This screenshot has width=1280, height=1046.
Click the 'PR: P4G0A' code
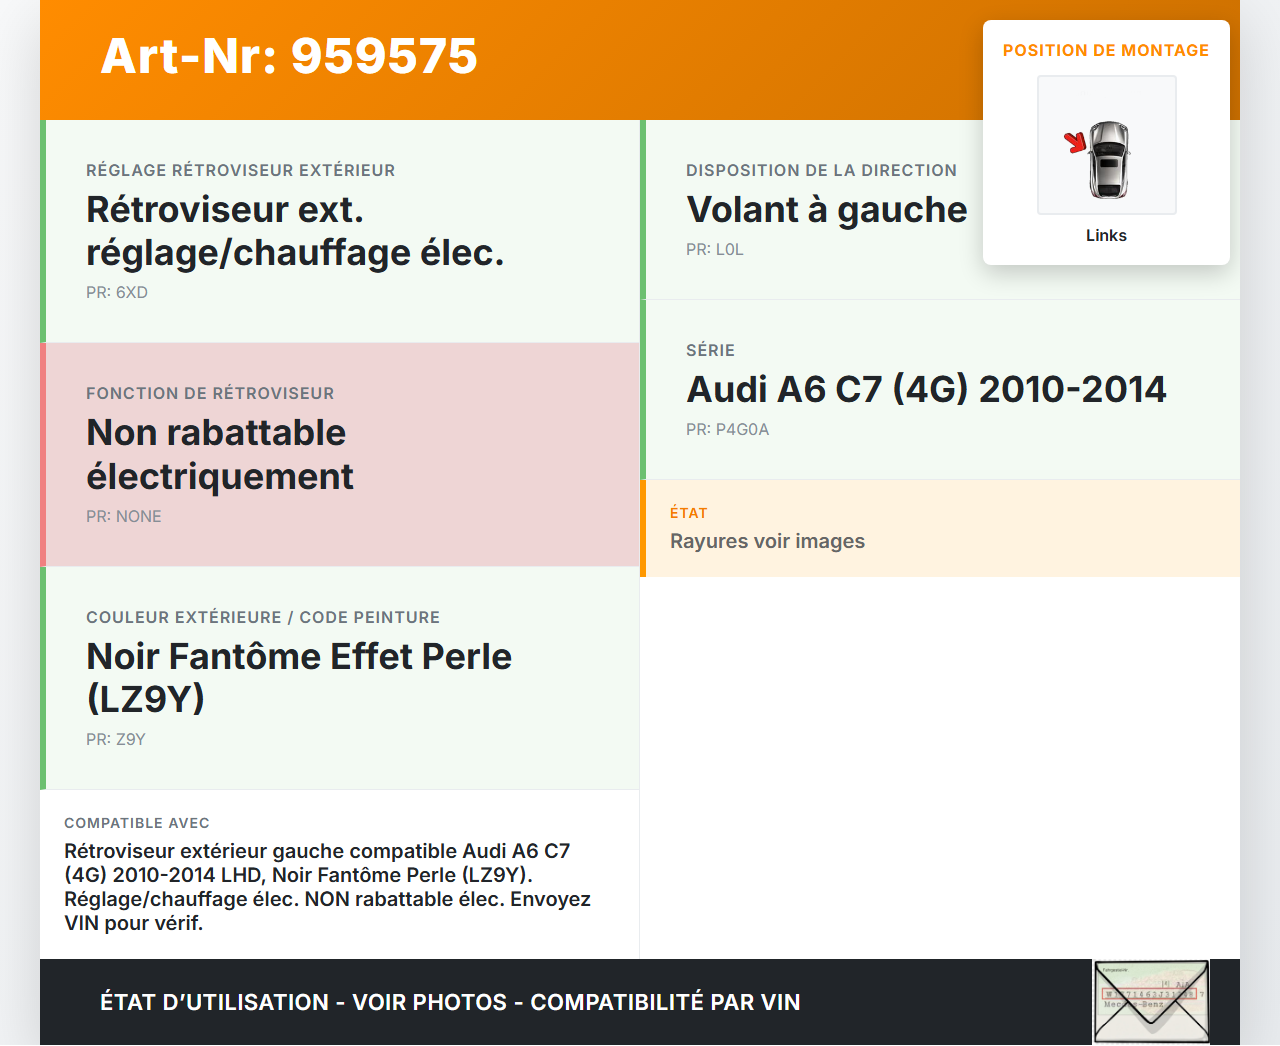pos(728,429)
